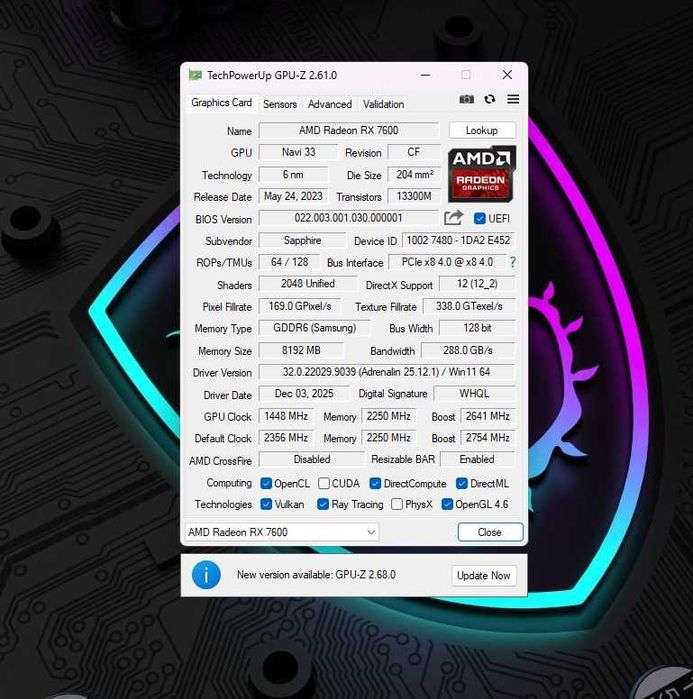Click the Driver Version field
Viewport: 693px width, 699px height.
point(387,372)
